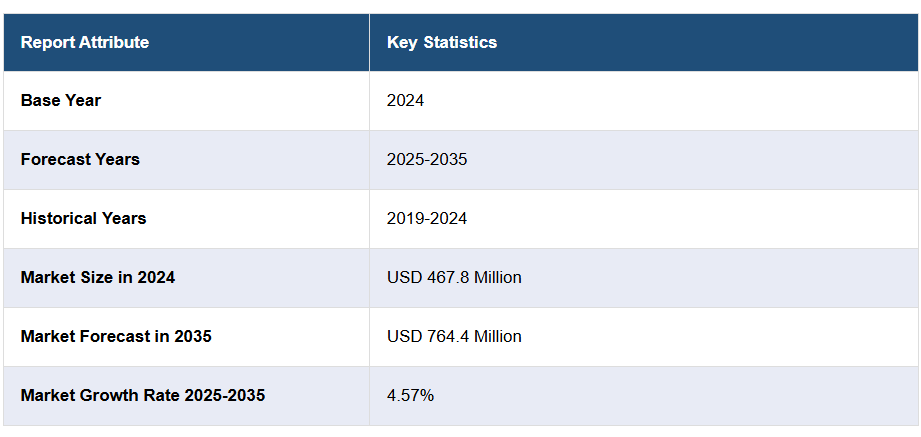Click the 2025-2035 forecast years value
The width and height of the screenshot is (921, 437).
coord(427,159)
